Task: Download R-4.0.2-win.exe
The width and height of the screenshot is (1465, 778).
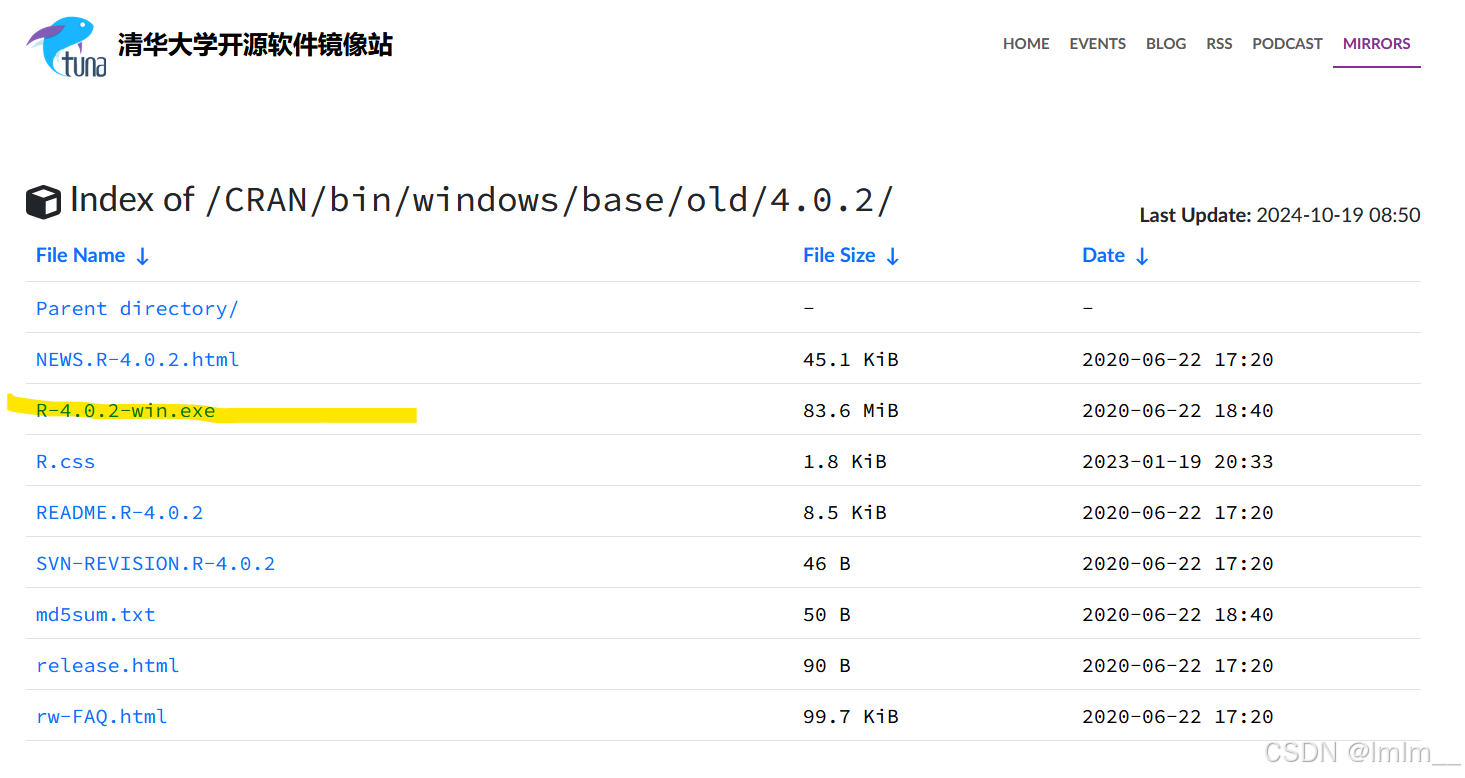Action: point(125,410)
